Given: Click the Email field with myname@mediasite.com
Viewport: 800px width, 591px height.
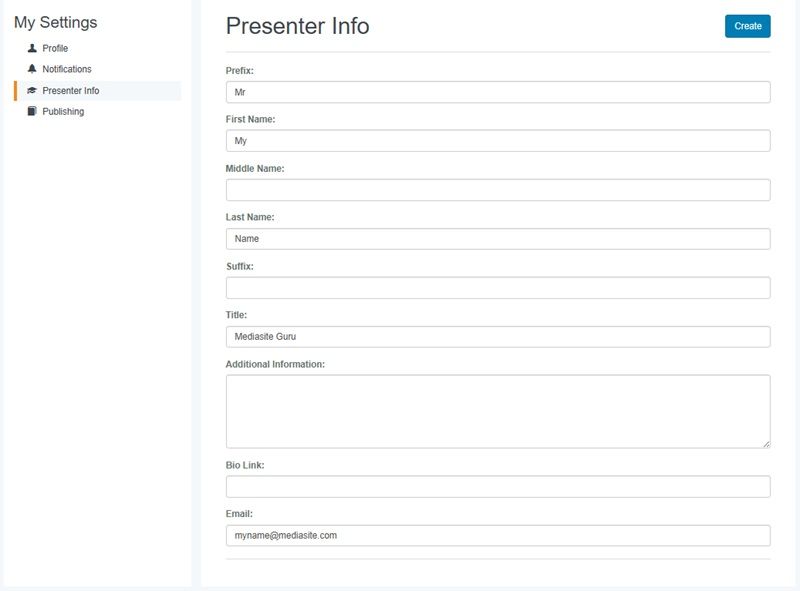Looking at the screenshot, I should pos(498,536).
